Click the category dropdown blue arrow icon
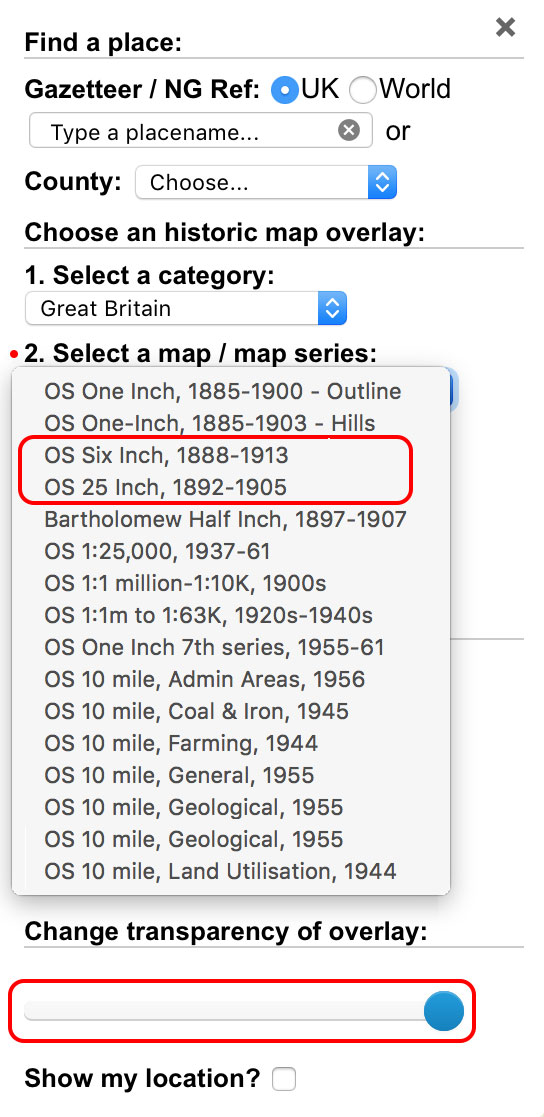Viewport: 544px width, 1117px height. 332,308
